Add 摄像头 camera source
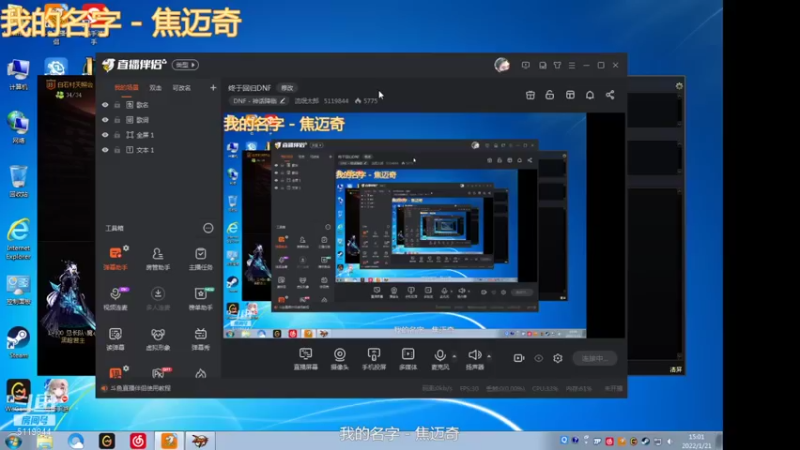 tap(339, 359)
